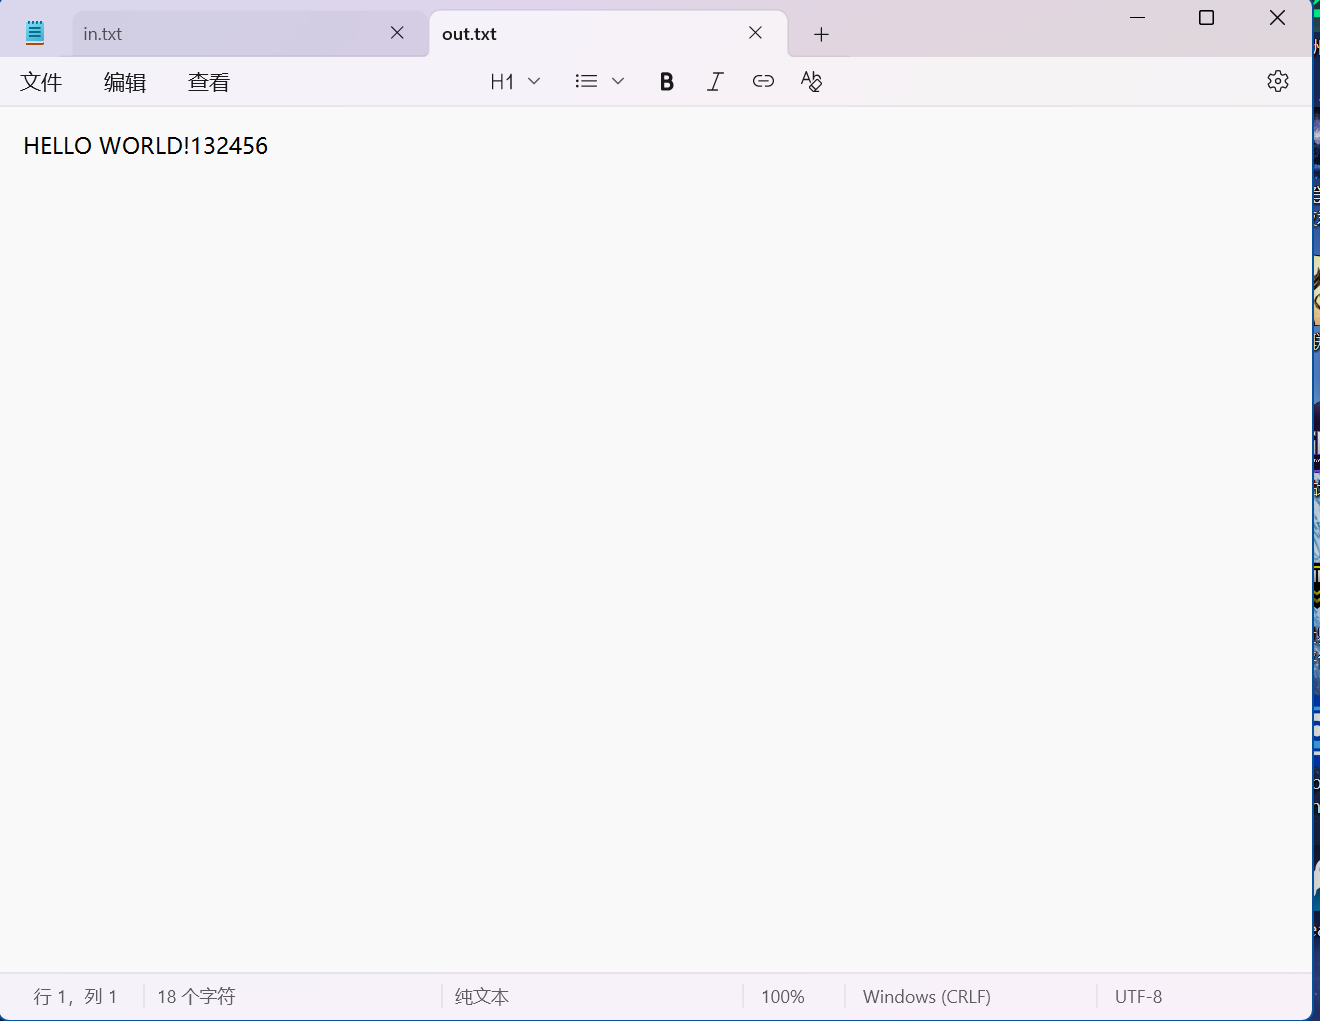The width and height of the screenshot is (1320, 1021).
Task: Select the out.txt tab
Action: pyautogui.click(x=608, y=34)
